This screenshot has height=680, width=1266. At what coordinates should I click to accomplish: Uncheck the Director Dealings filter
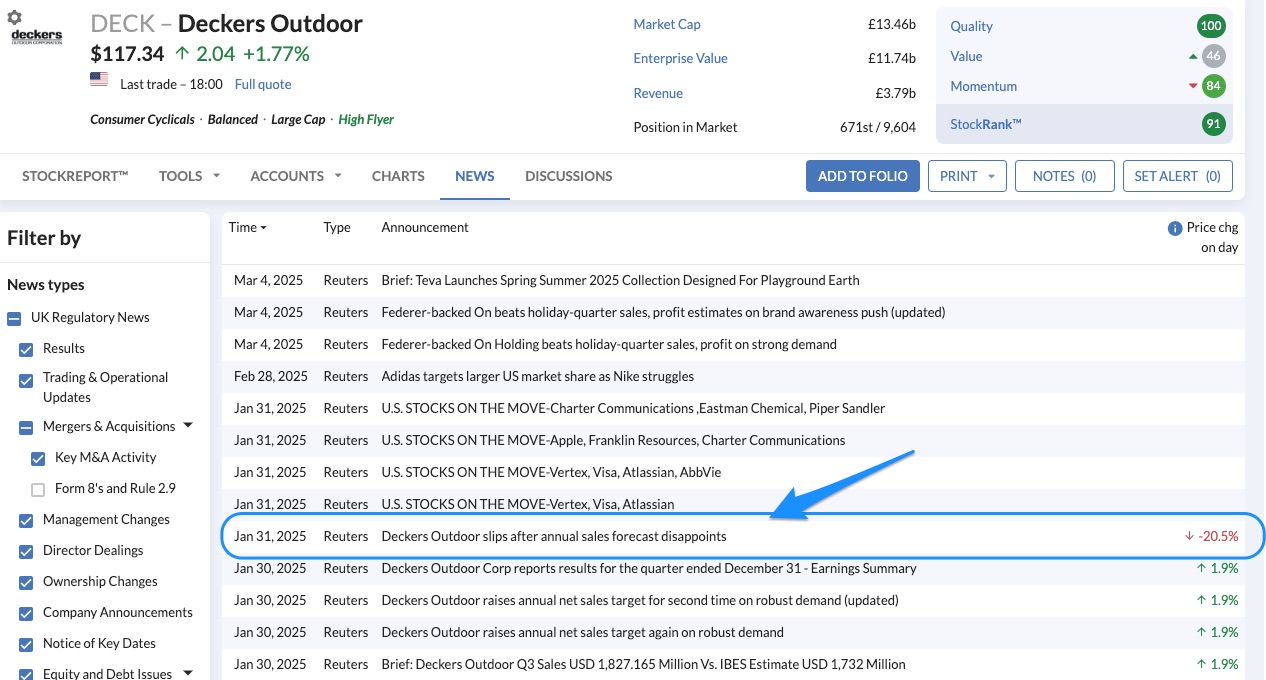pos(26,551)
